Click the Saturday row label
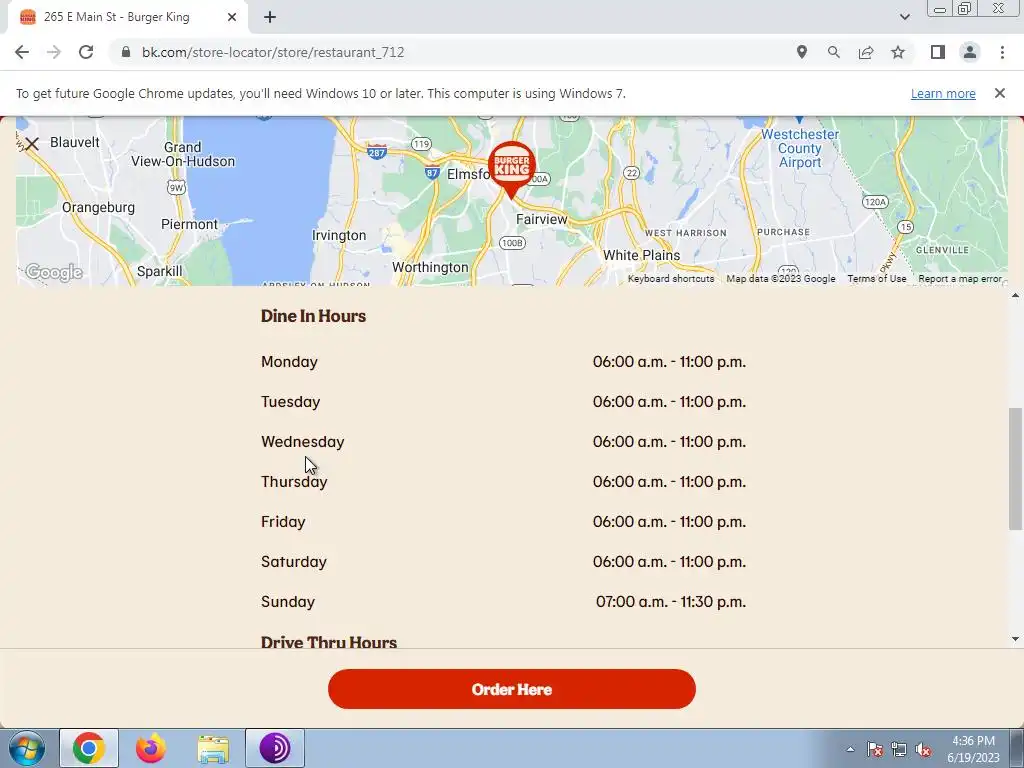 (x=294, y=562)
